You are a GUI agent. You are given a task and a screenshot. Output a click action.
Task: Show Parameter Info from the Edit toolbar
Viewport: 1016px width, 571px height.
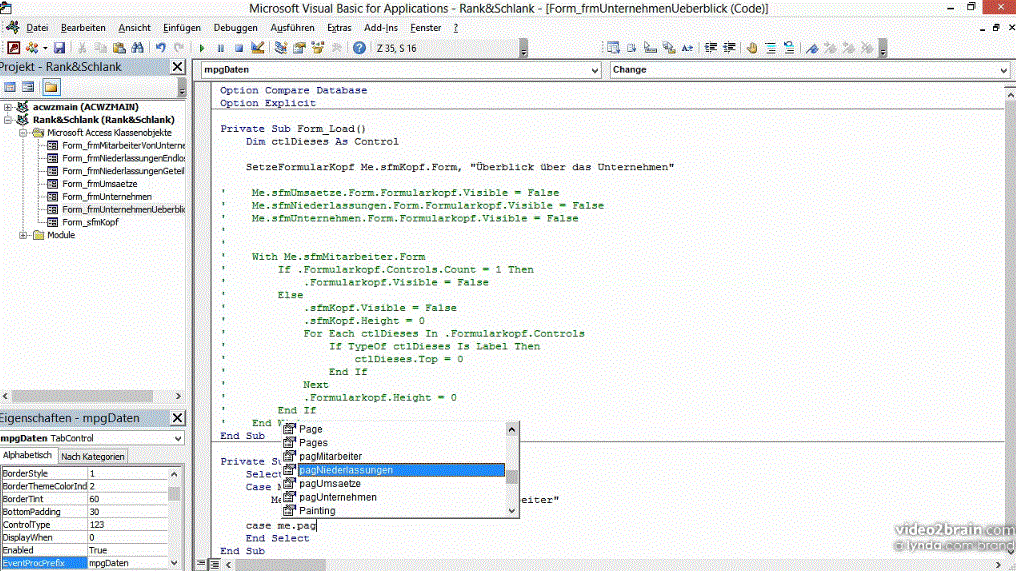[x=669, y=48]
